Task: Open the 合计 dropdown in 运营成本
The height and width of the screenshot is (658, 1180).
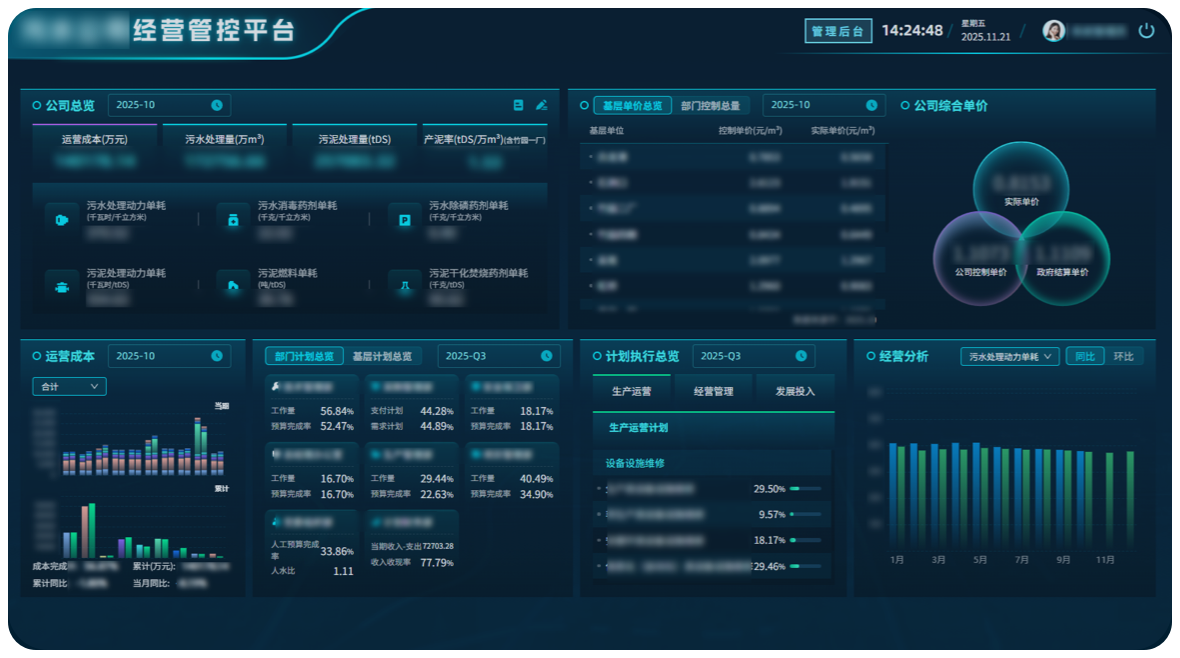Action: click(x=69, y=386)
